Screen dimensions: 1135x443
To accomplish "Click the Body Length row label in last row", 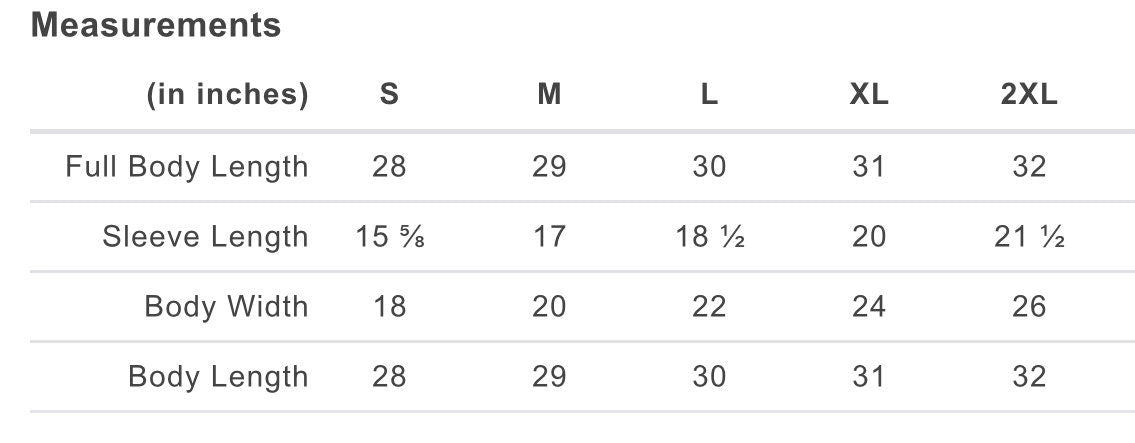I will [x=218, y=377].
